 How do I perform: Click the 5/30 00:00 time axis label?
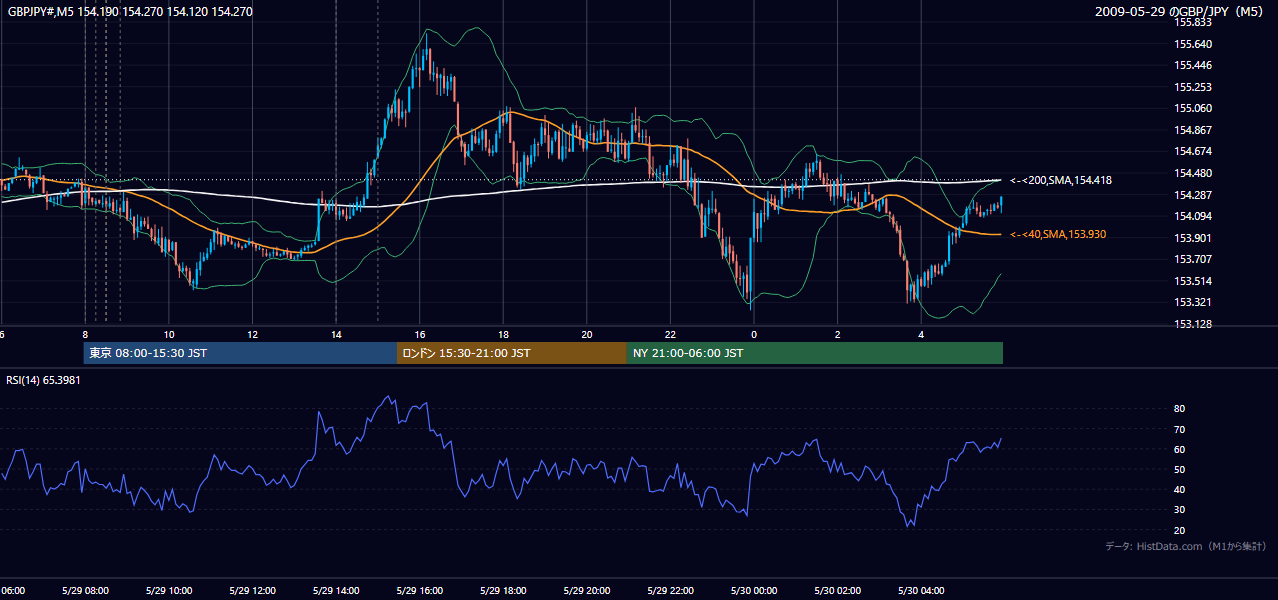(x=754, y=590)
